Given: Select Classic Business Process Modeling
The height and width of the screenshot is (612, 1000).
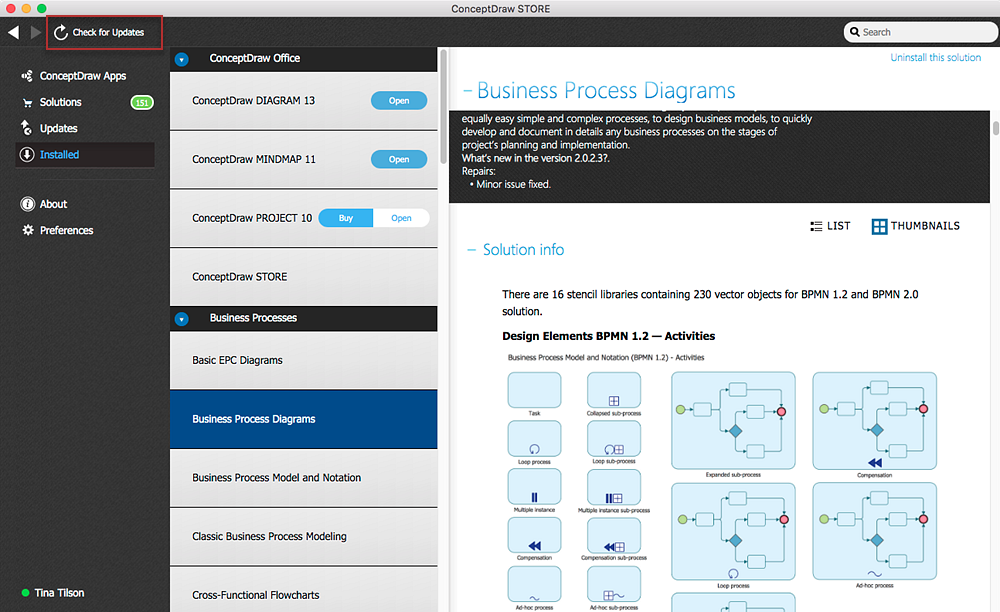Looking at the screenshot, I should point(304,536).
